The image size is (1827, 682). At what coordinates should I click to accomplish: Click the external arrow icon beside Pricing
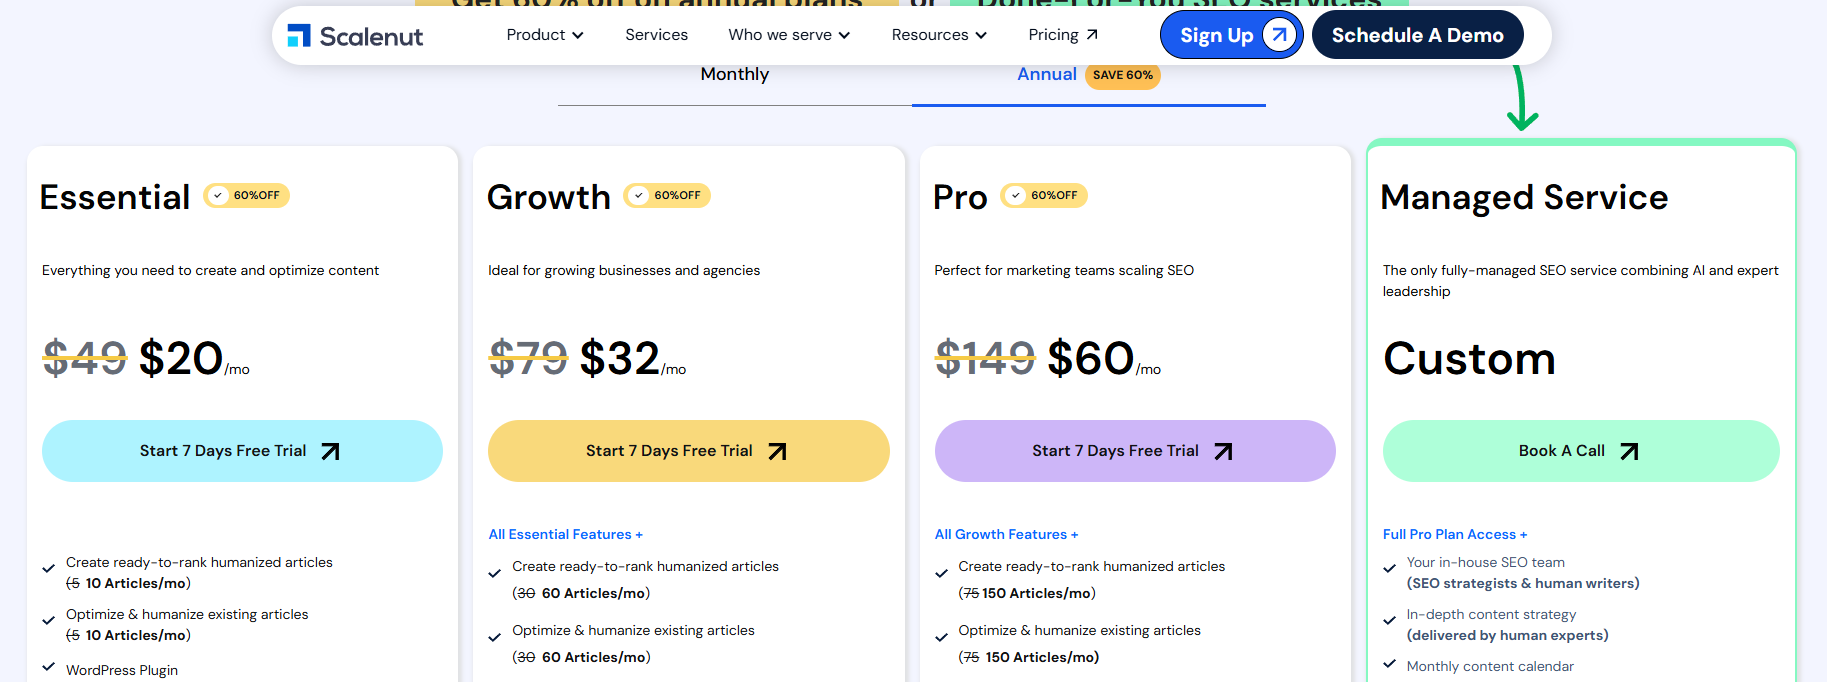pos(1092,35)
